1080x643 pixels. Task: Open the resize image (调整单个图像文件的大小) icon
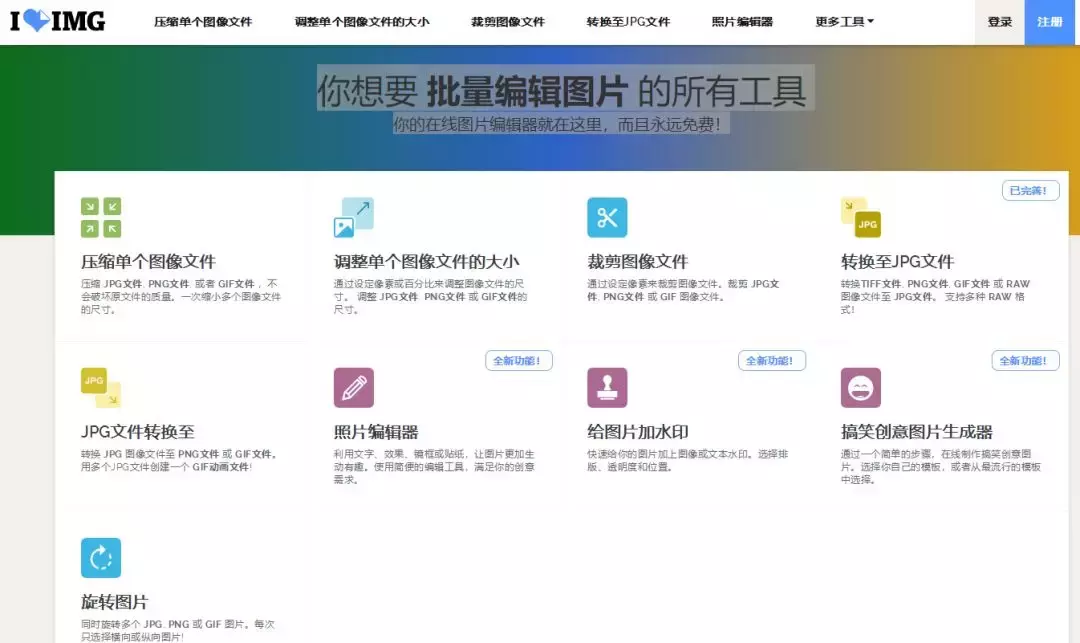pyautogui.click(x=353, y=218)
